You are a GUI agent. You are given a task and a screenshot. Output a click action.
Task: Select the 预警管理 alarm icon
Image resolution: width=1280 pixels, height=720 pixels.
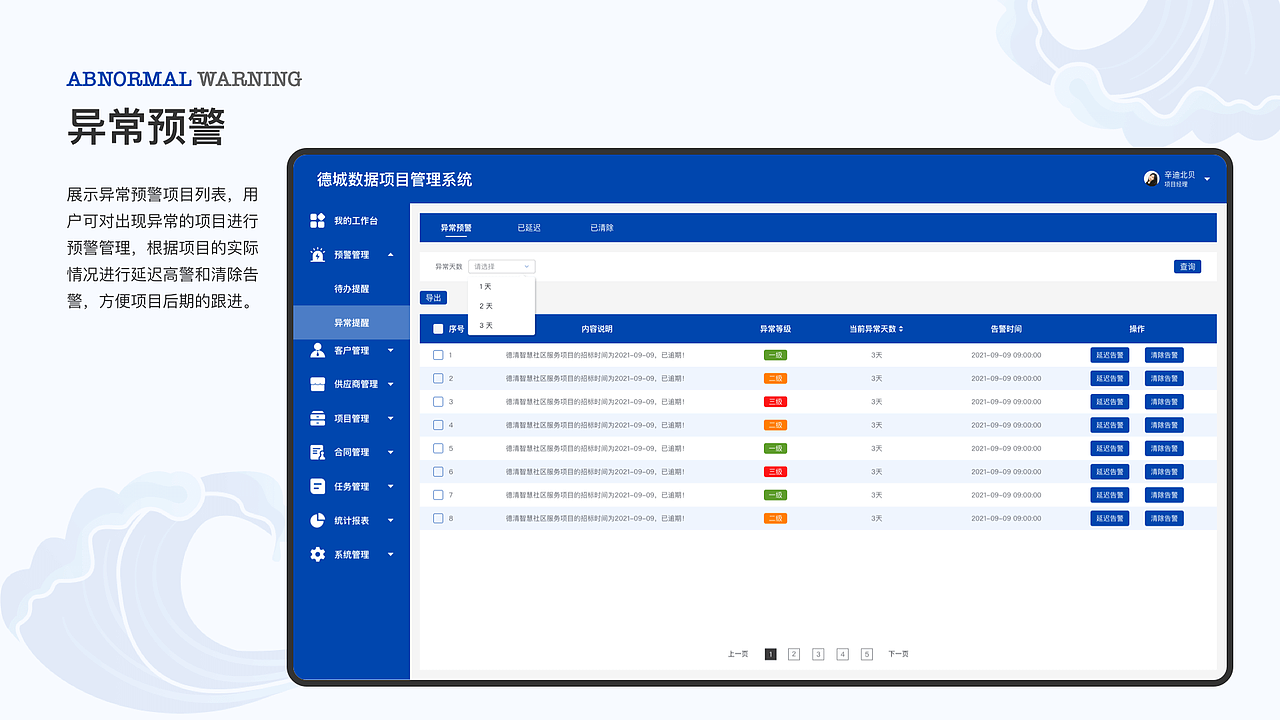(318, 255)
